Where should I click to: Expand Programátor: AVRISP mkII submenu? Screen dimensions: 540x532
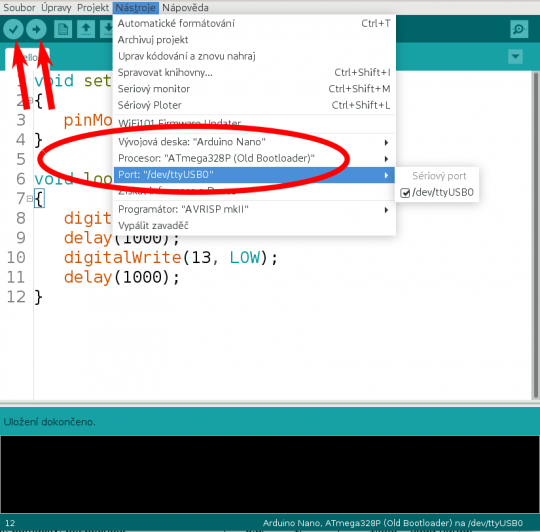(254, 209)
